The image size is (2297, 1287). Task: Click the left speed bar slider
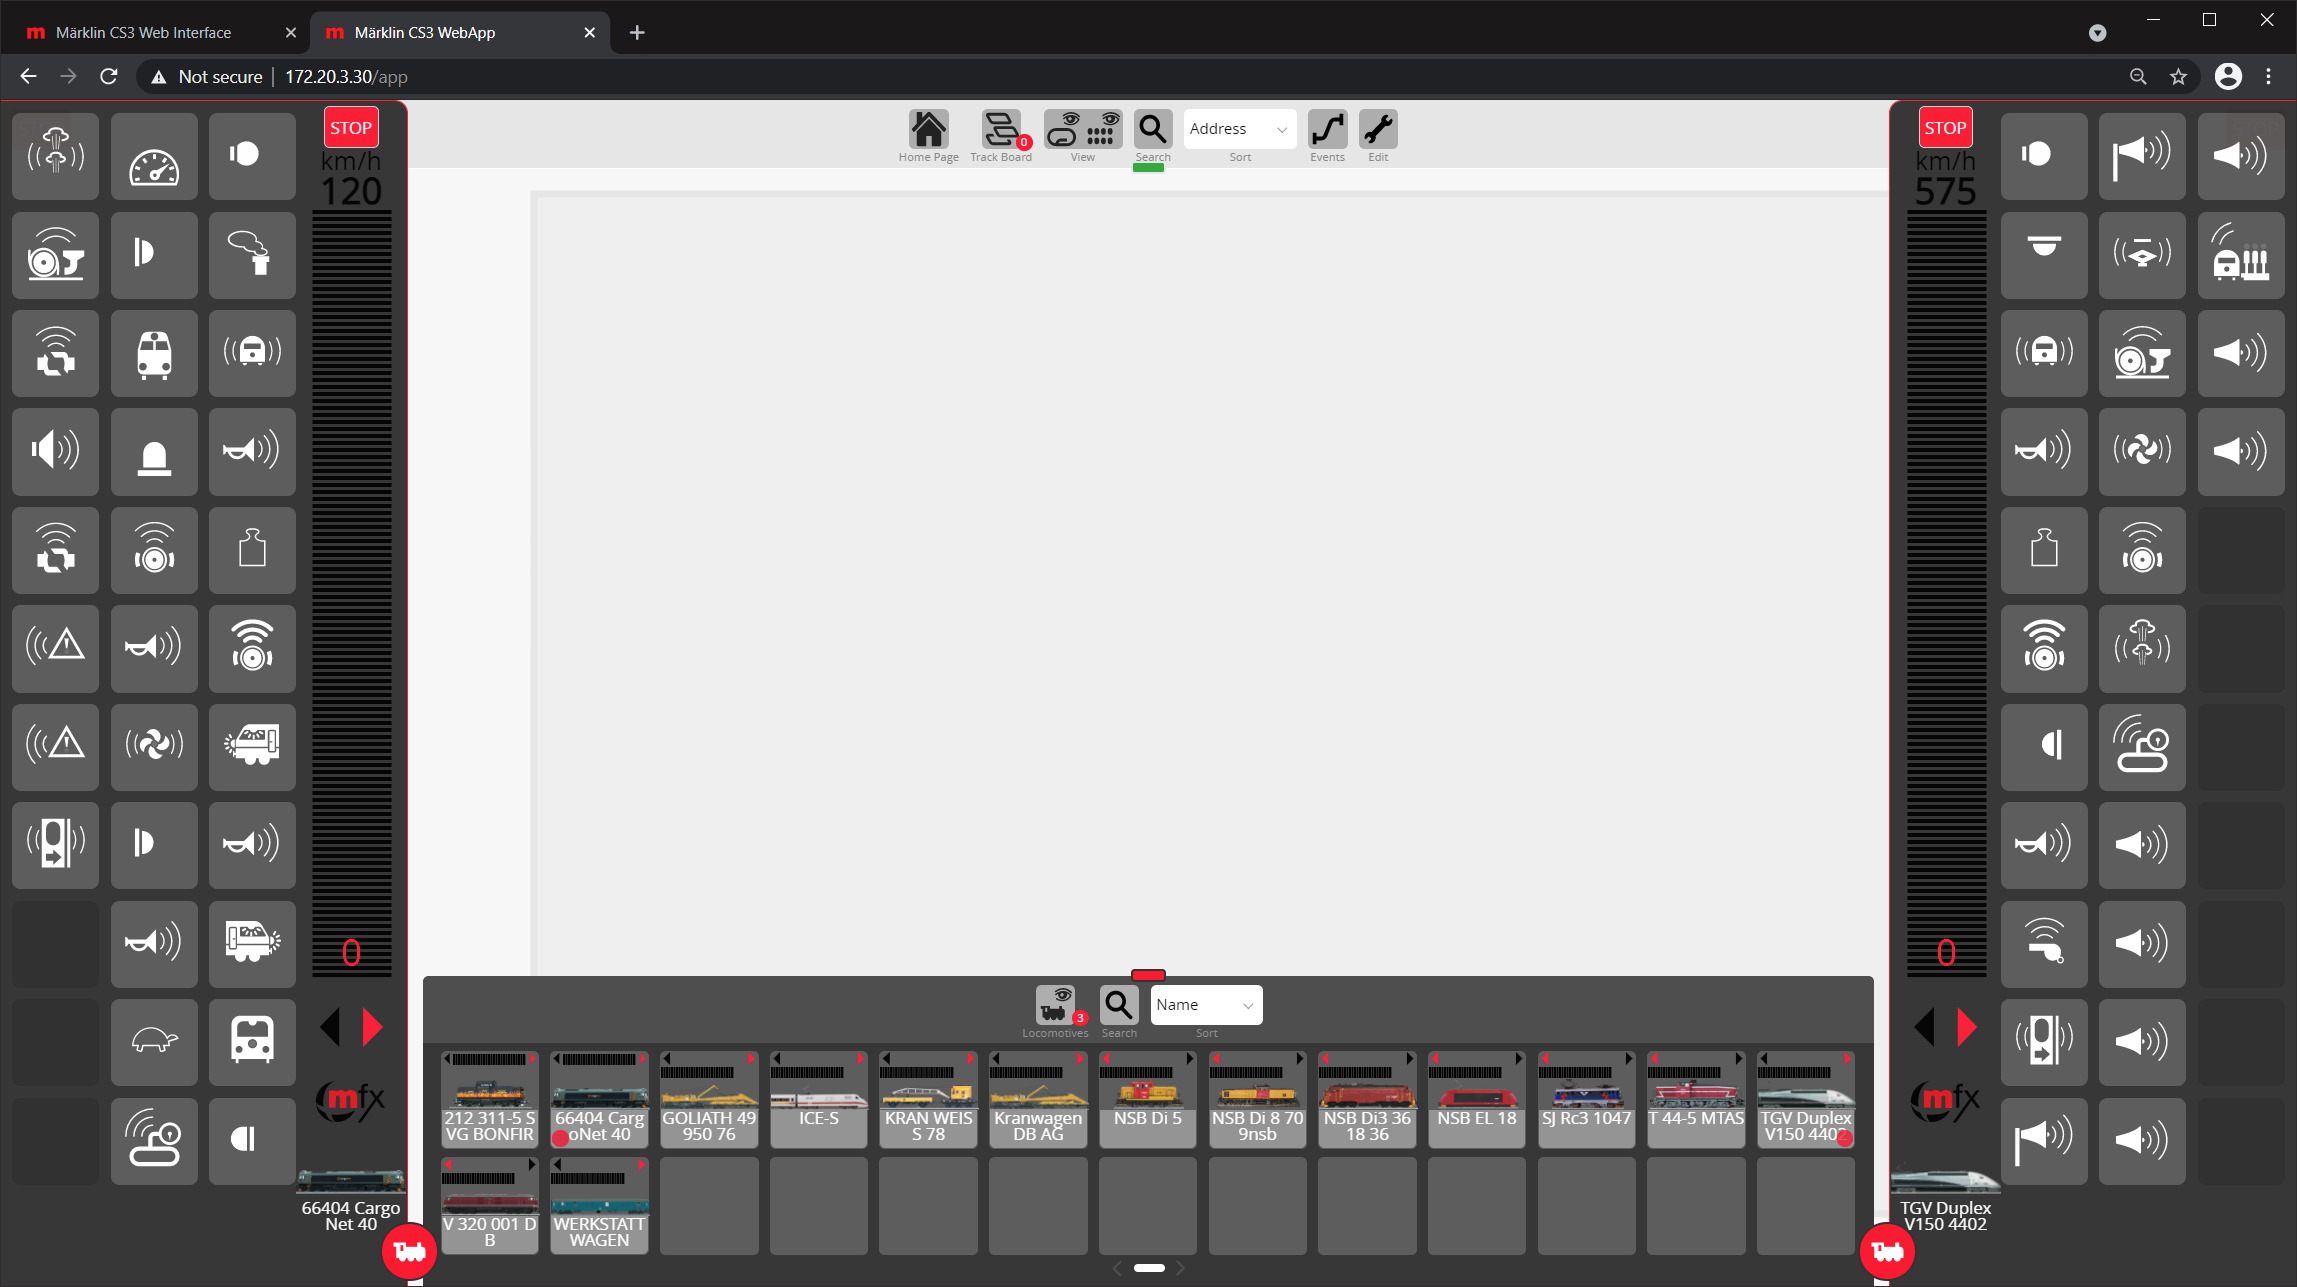pos(351,592)
